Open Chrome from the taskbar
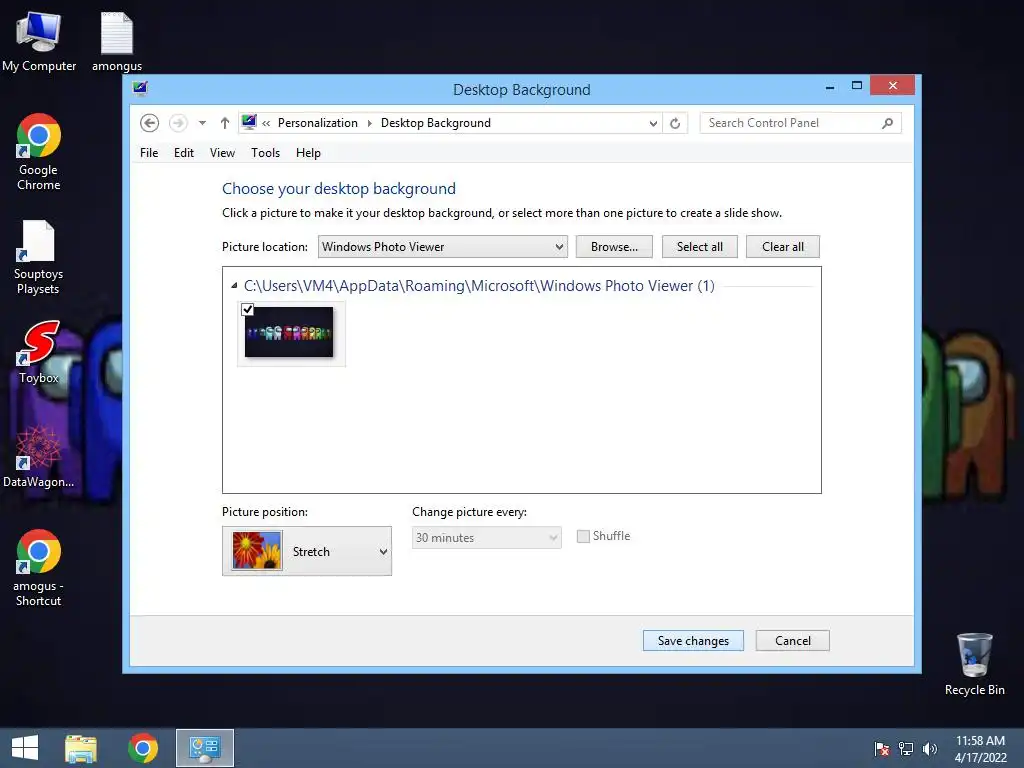The width and height of the screenshot is (1024, 768). click(x=142, y=748)
